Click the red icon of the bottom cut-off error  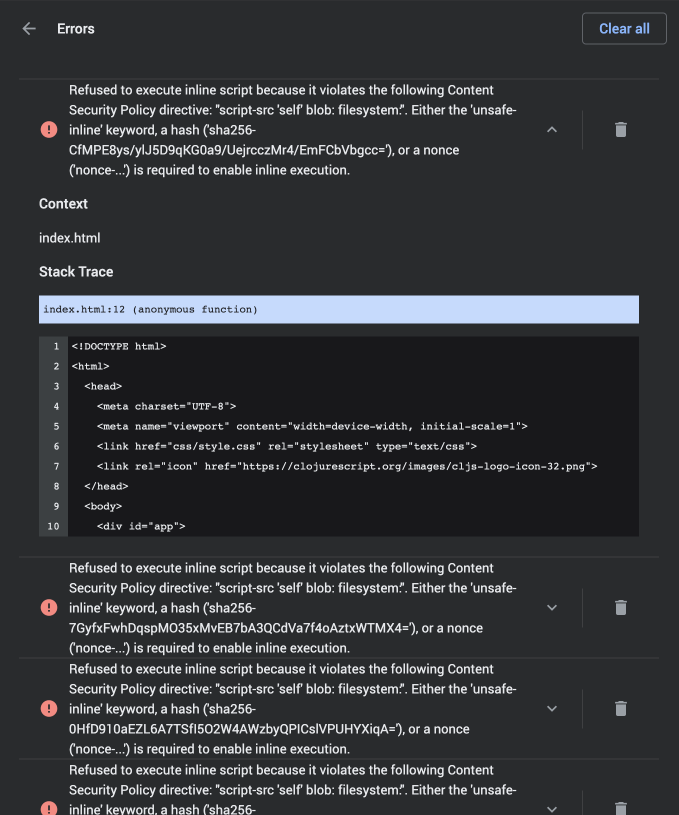pyautogui.click(x=49, y=808)
